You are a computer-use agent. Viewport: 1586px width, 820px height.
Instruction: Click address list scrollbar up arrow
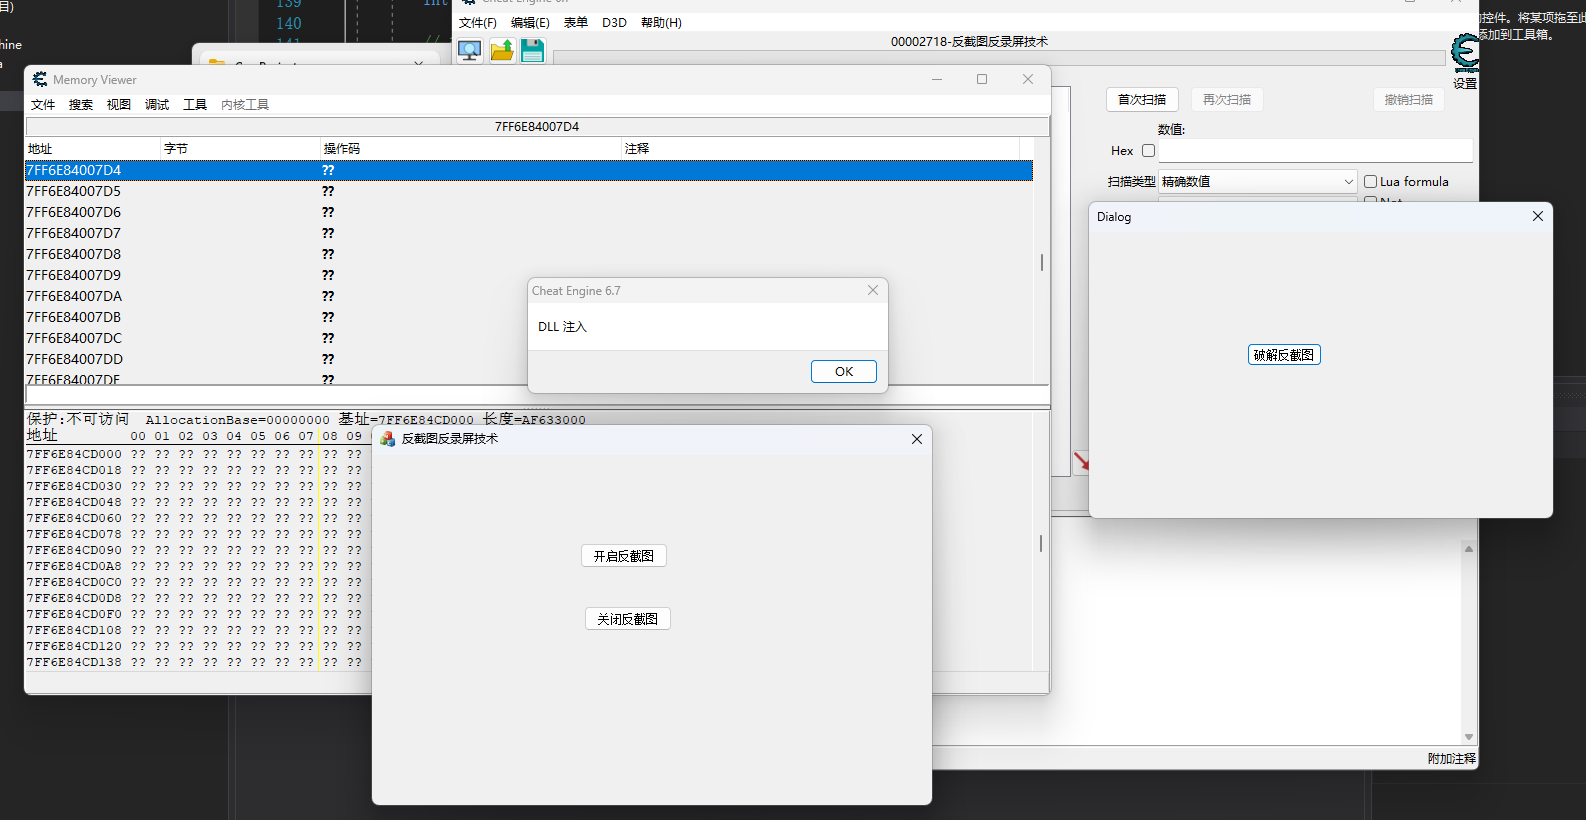tap(1468, 548)
